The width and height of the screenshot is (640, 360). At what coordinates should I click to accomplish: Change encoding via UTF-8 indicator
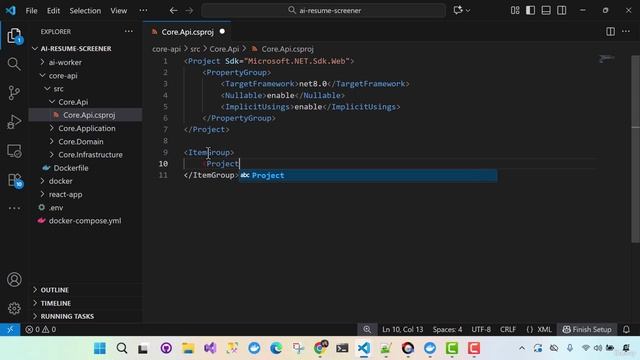tap(481, 329)
